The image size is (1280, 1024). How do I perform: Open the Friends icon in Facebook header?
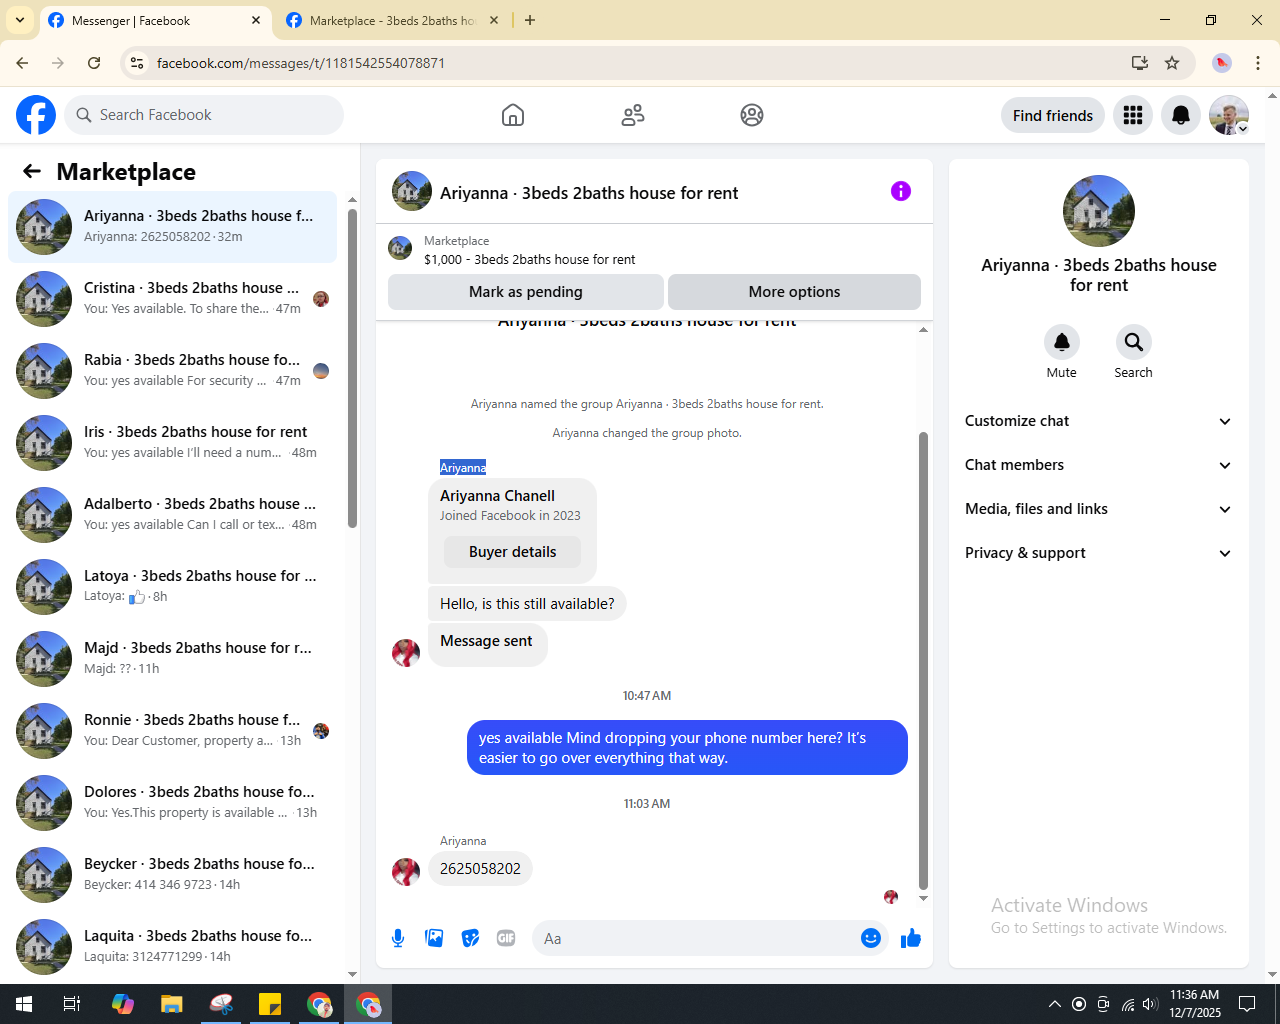click(x=633, y=115)
